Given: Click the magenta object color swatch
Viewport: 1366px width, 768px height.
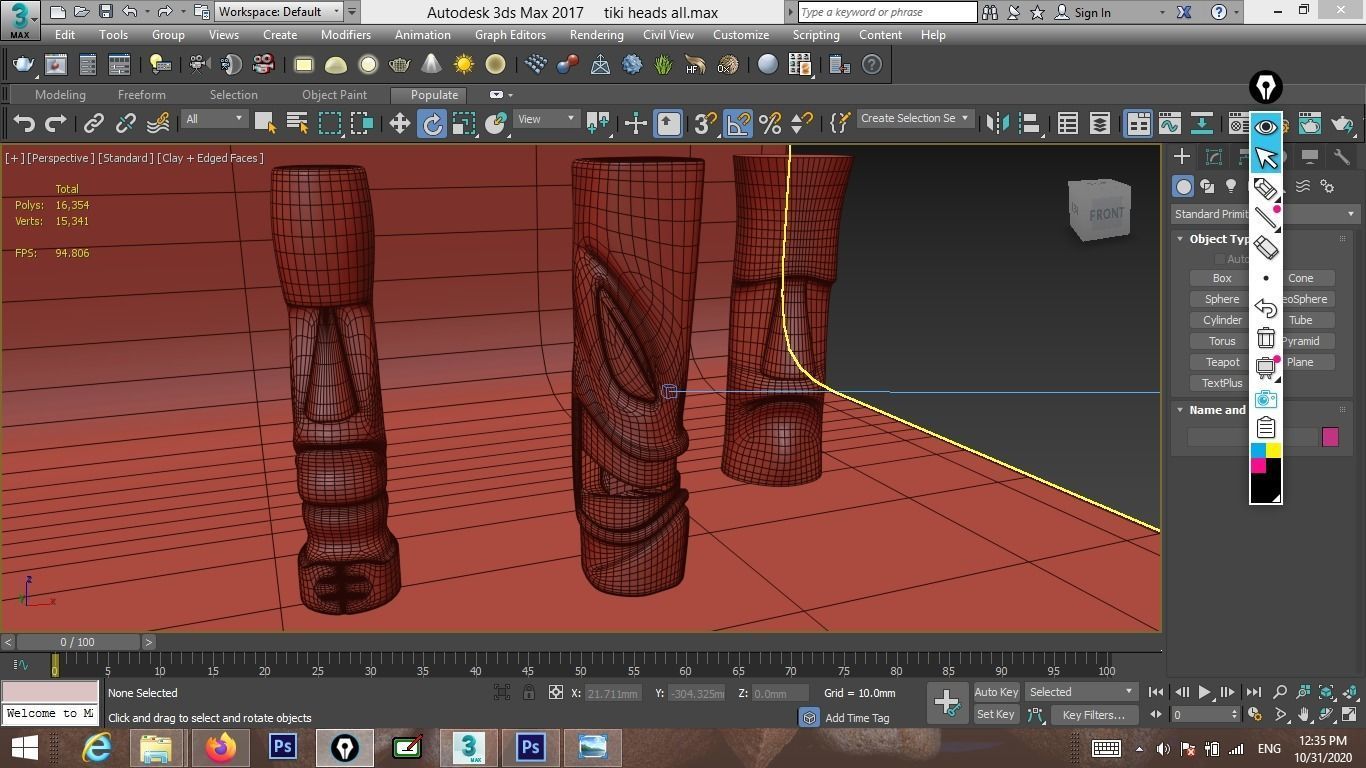Looking at the screenshot, I should (x=1330, y=437).
